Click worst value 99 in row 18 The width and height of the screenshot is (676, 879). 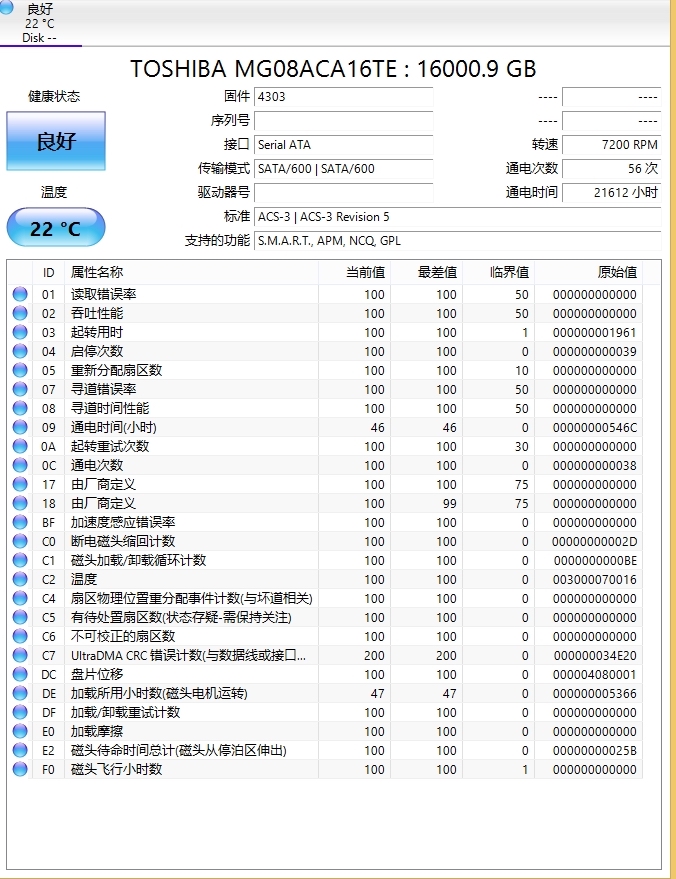coord(450,503)
